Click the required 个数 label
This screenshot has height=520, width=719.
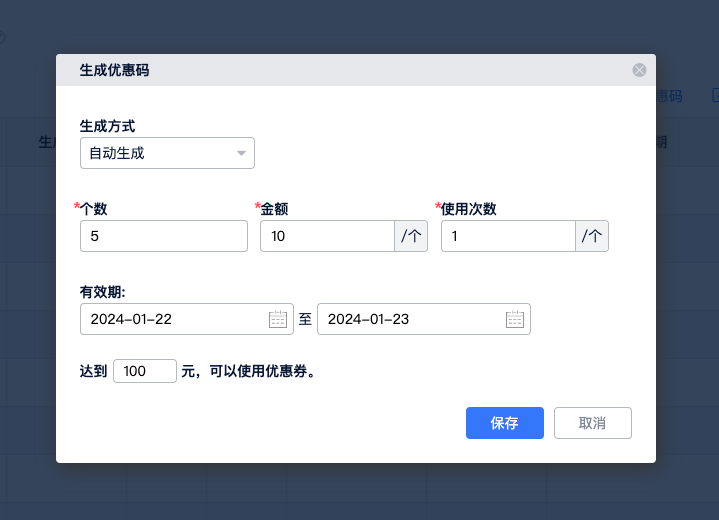coord(93,209)
